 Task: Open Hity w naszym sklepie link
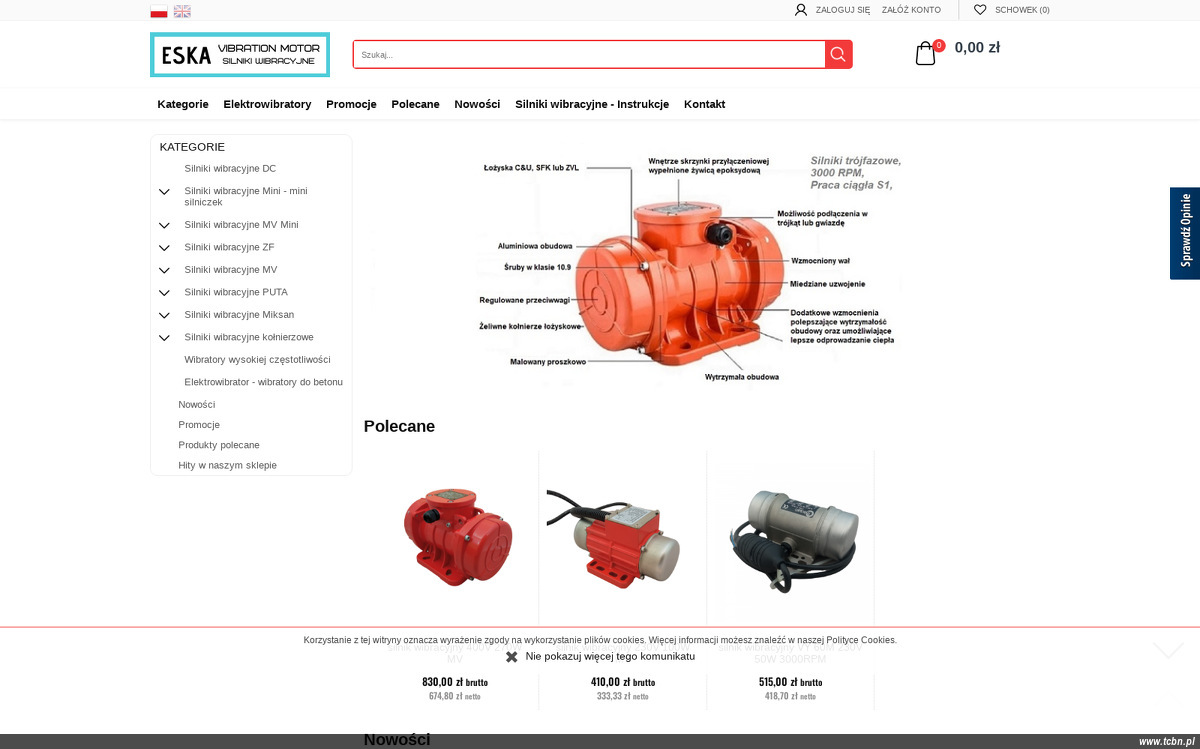tap(228, 465)
